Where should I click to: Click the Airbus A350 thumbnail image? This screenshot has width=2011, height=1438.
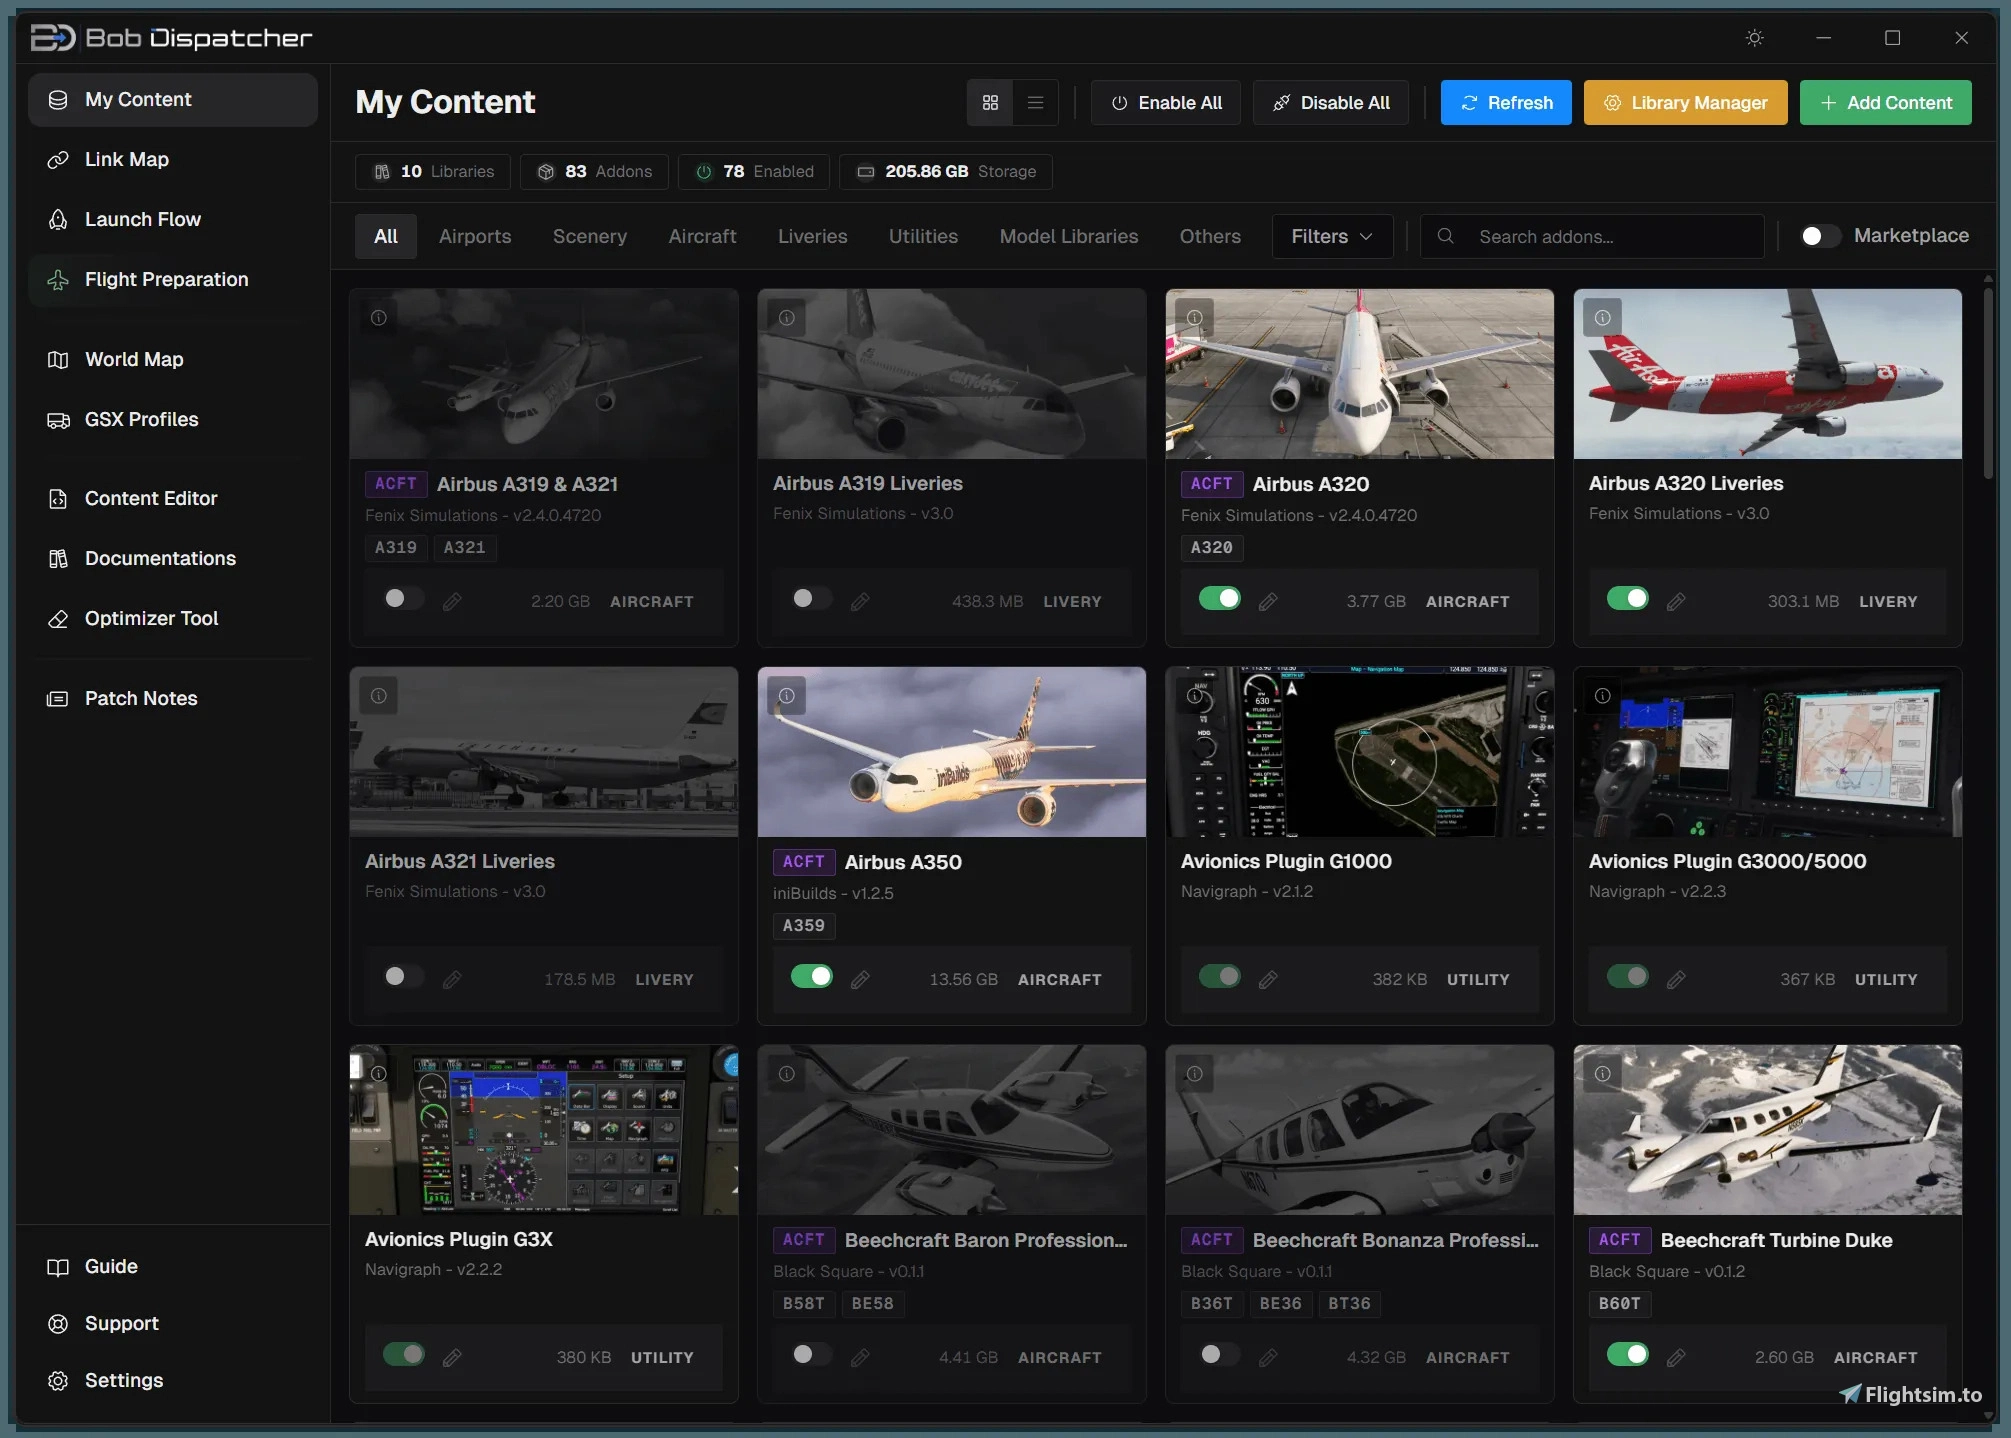[952, 752]
